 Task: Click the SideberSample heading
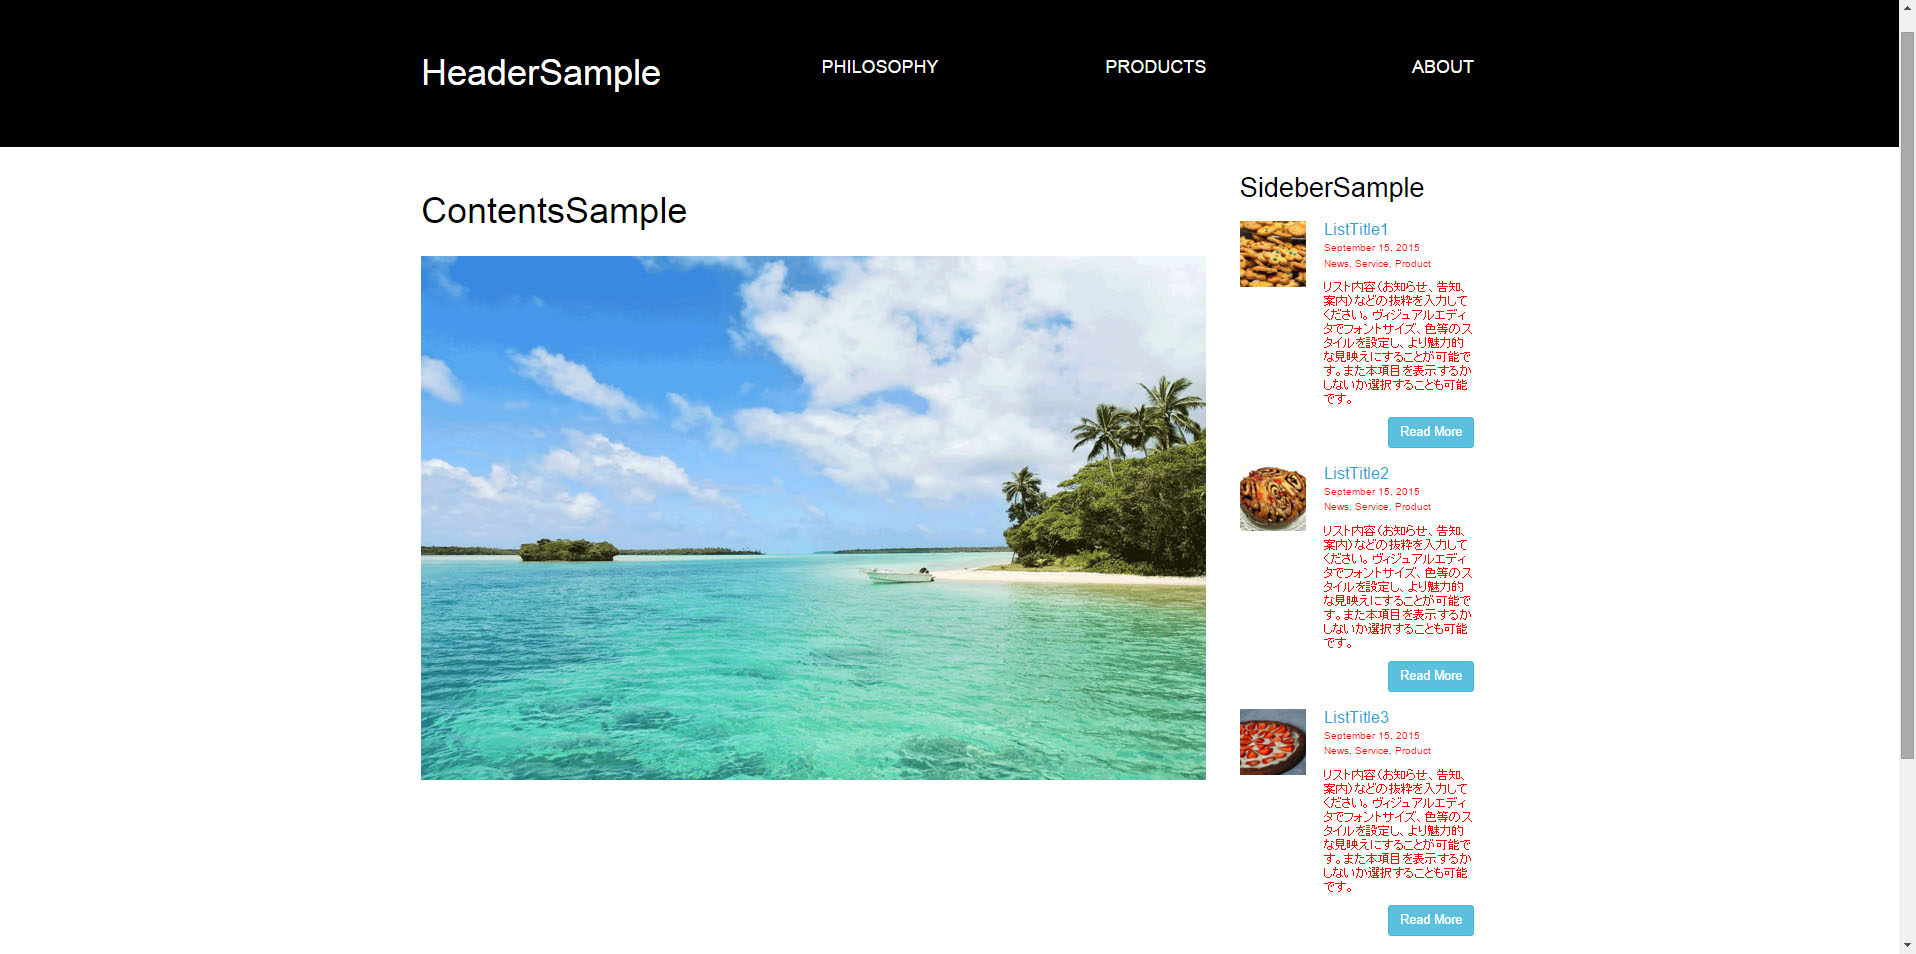click(1331, 187)
